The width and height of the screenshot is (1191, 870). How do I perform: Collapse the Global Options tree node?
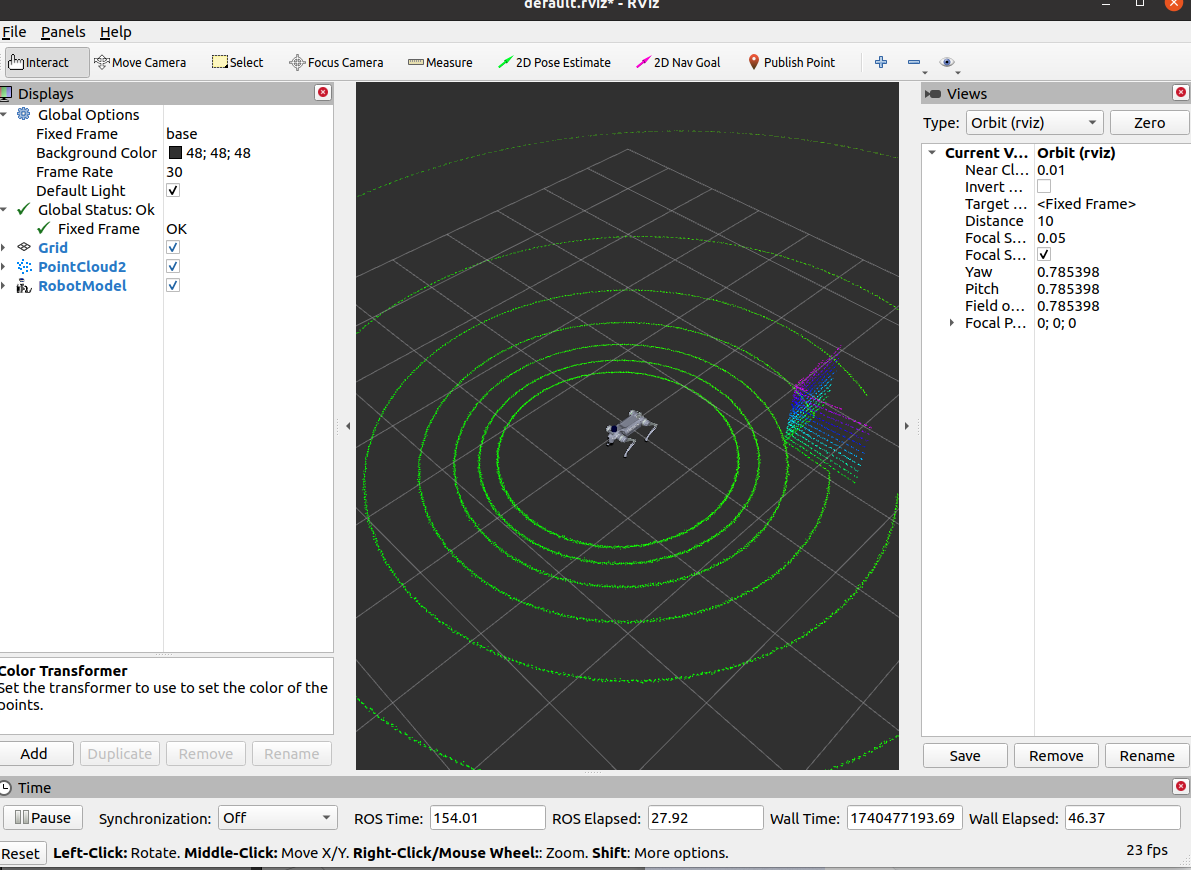[x=5, y=114]
